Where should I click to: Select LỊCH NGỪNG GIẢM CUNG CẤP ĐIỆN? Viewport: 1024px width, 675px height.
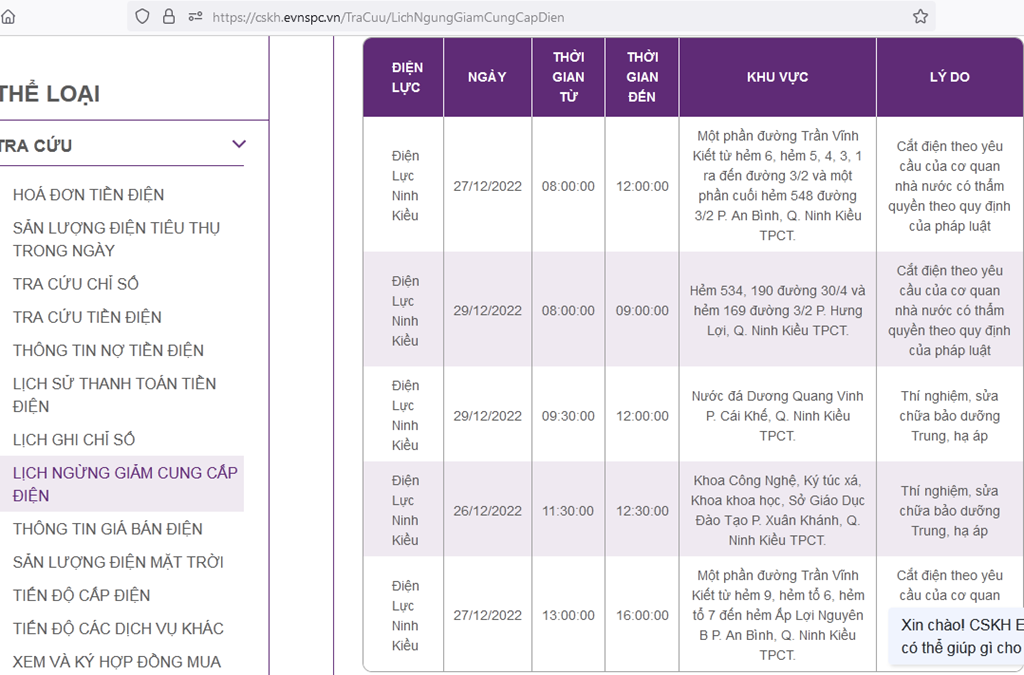125,484
